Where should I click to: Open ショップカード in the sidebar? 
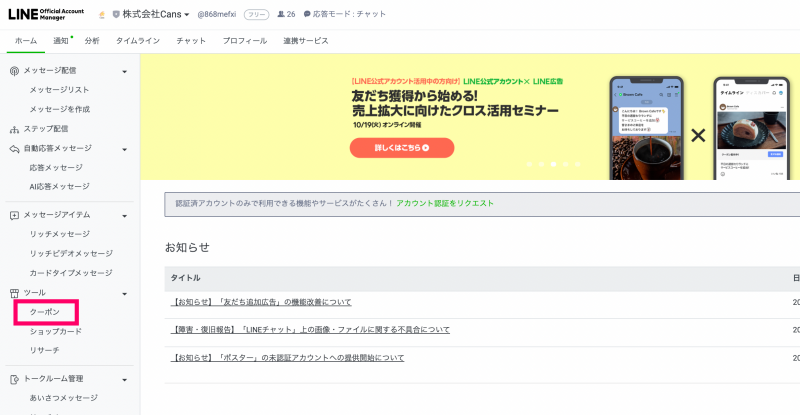click(x=56, y=331)
